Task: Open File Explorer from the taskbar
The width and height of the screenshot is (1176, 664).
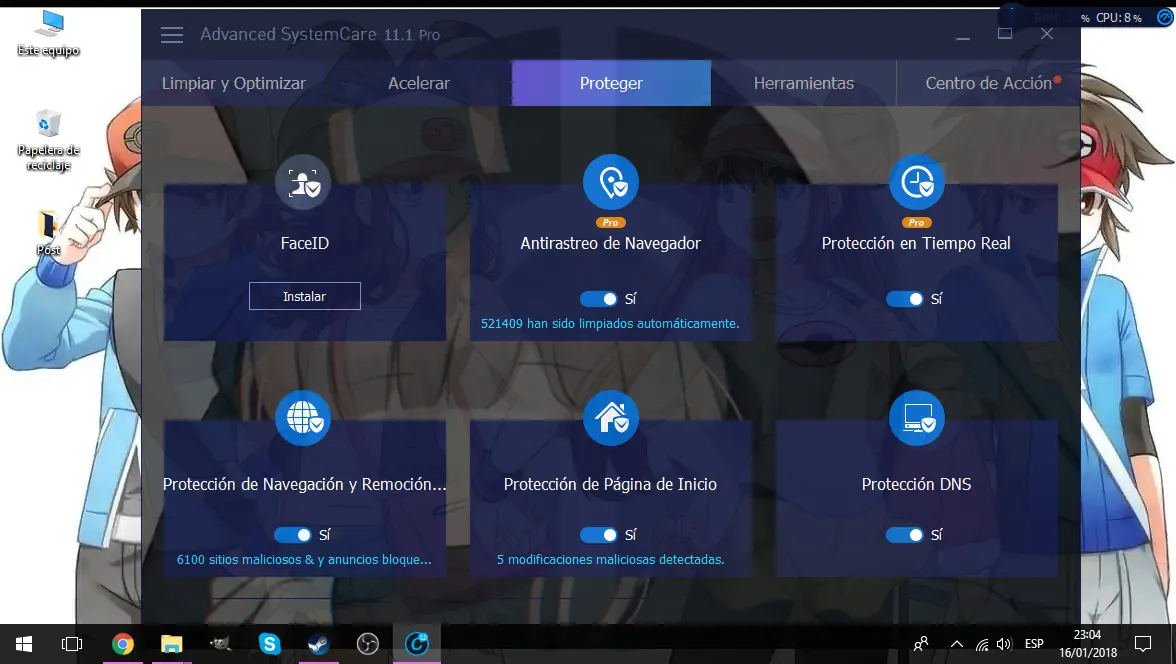Action: click(x=172, y=644)
